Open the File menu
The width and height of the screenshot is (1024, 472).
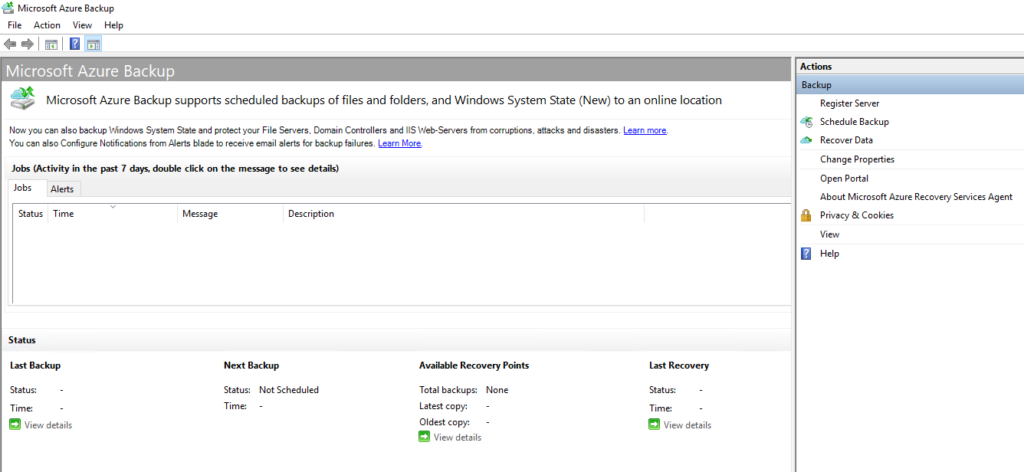coord(14,25)
